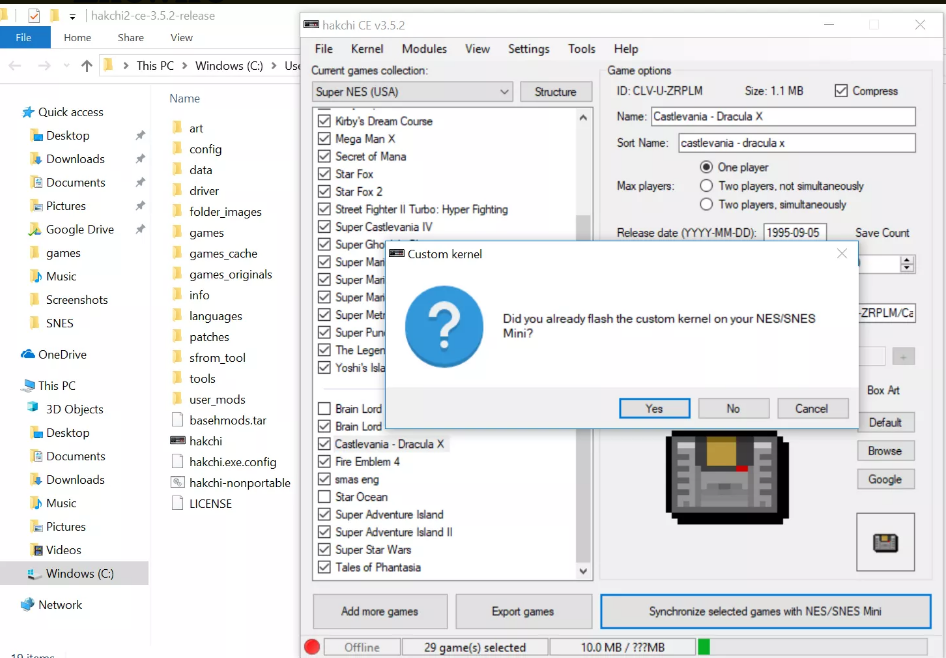Click the Pictures icon under Quick access

(x=36, y=206)
